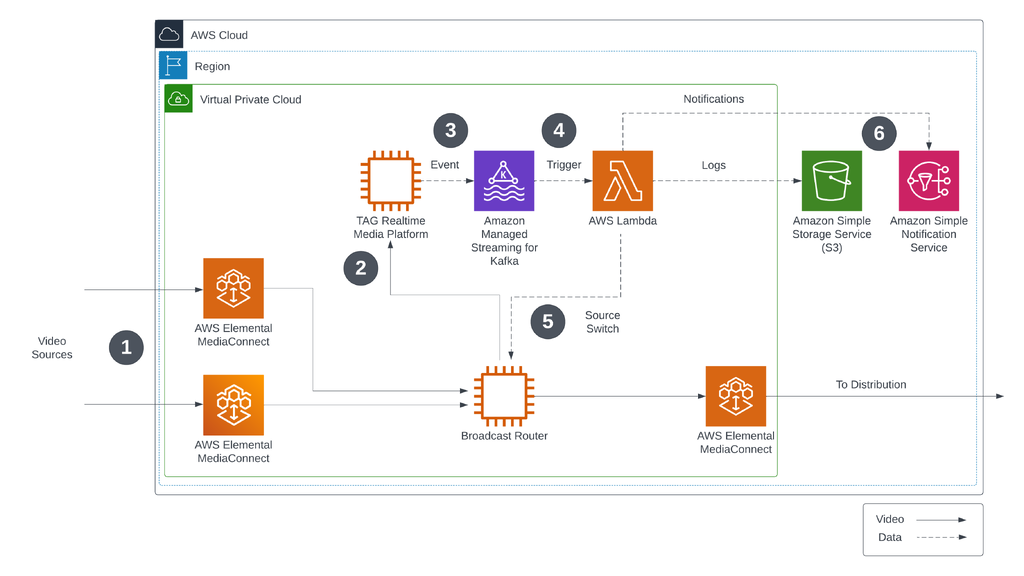Click the Amazon Simple Notification Service icon
Screen dimensions: 1024x576
click(928, 181)
